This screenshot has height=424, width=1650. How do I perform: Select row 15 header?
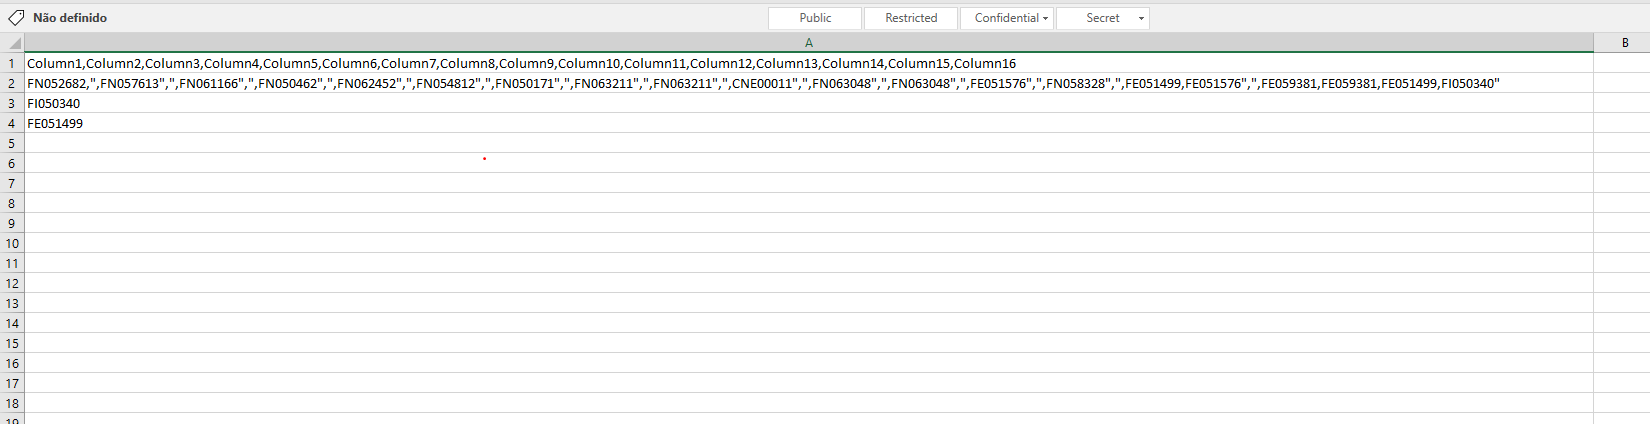[x=12, y=343]
